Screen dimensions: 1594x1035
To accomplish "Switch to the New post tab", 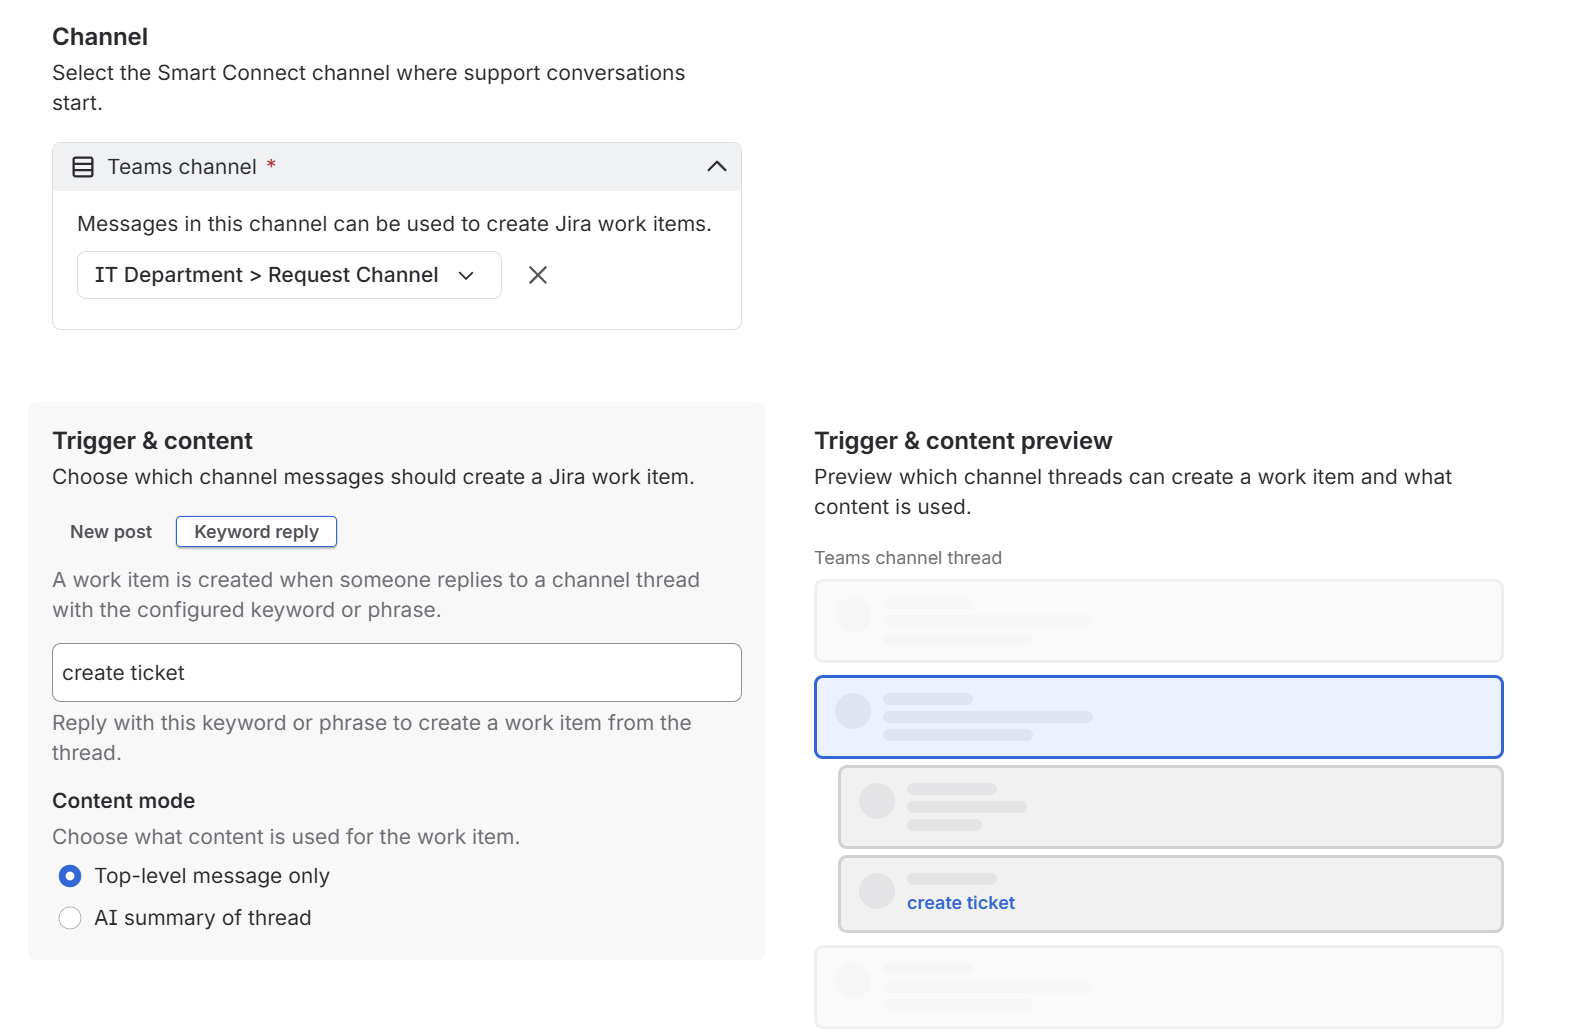I will 111,532.
